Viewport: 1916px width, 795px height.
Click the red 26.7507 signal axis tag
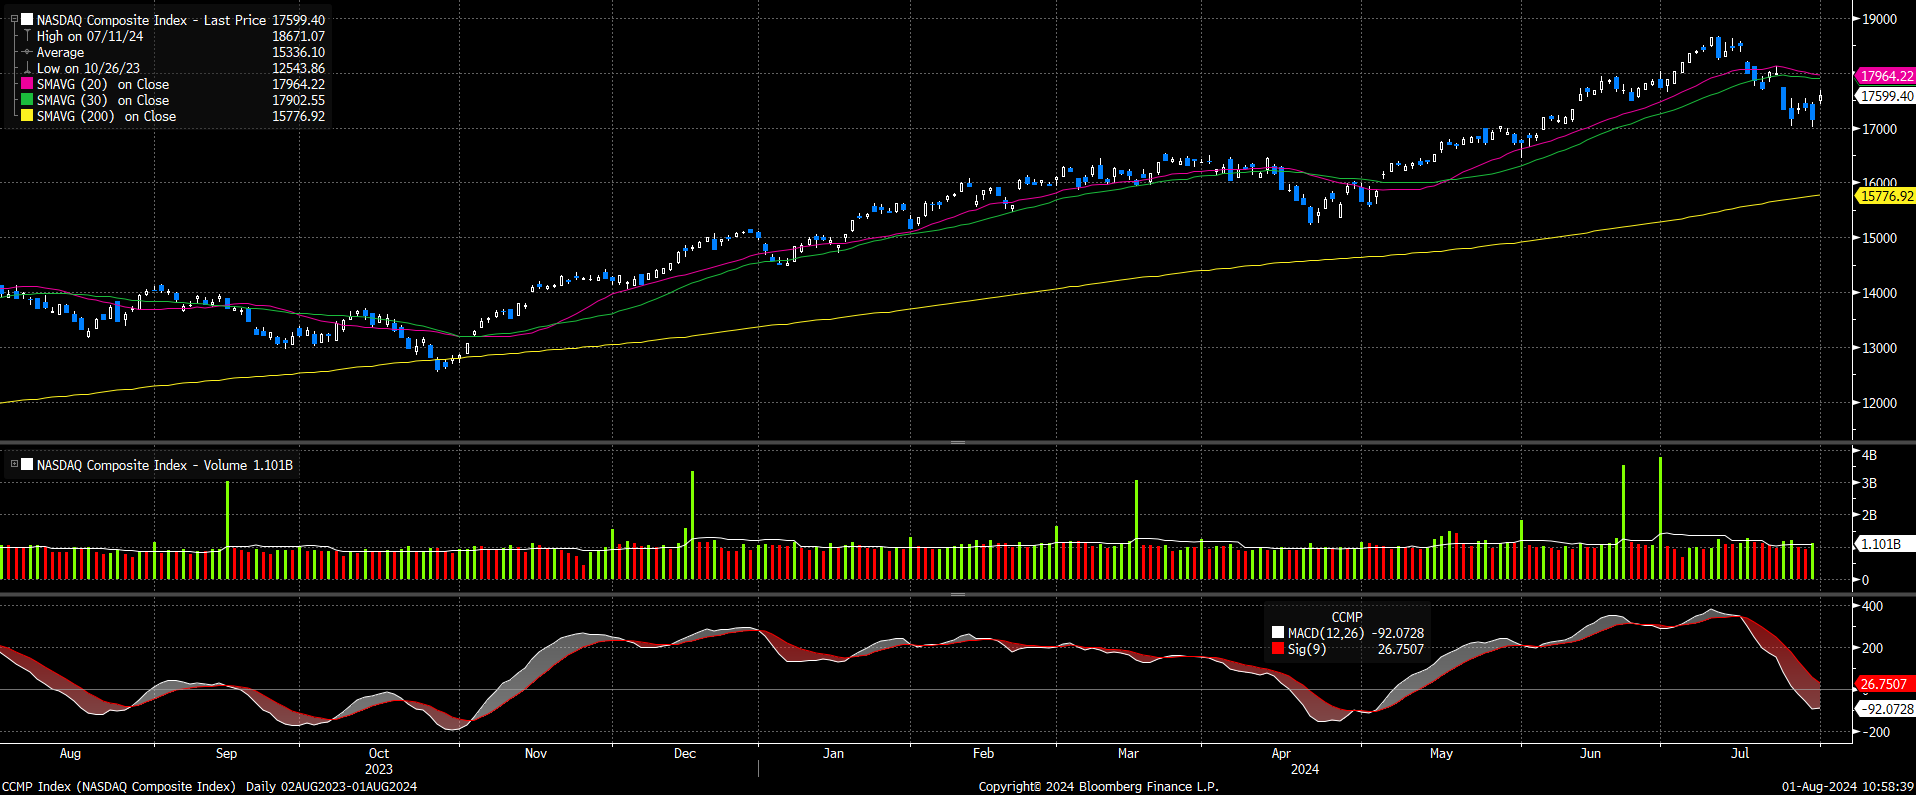[x=1886, y=684]
